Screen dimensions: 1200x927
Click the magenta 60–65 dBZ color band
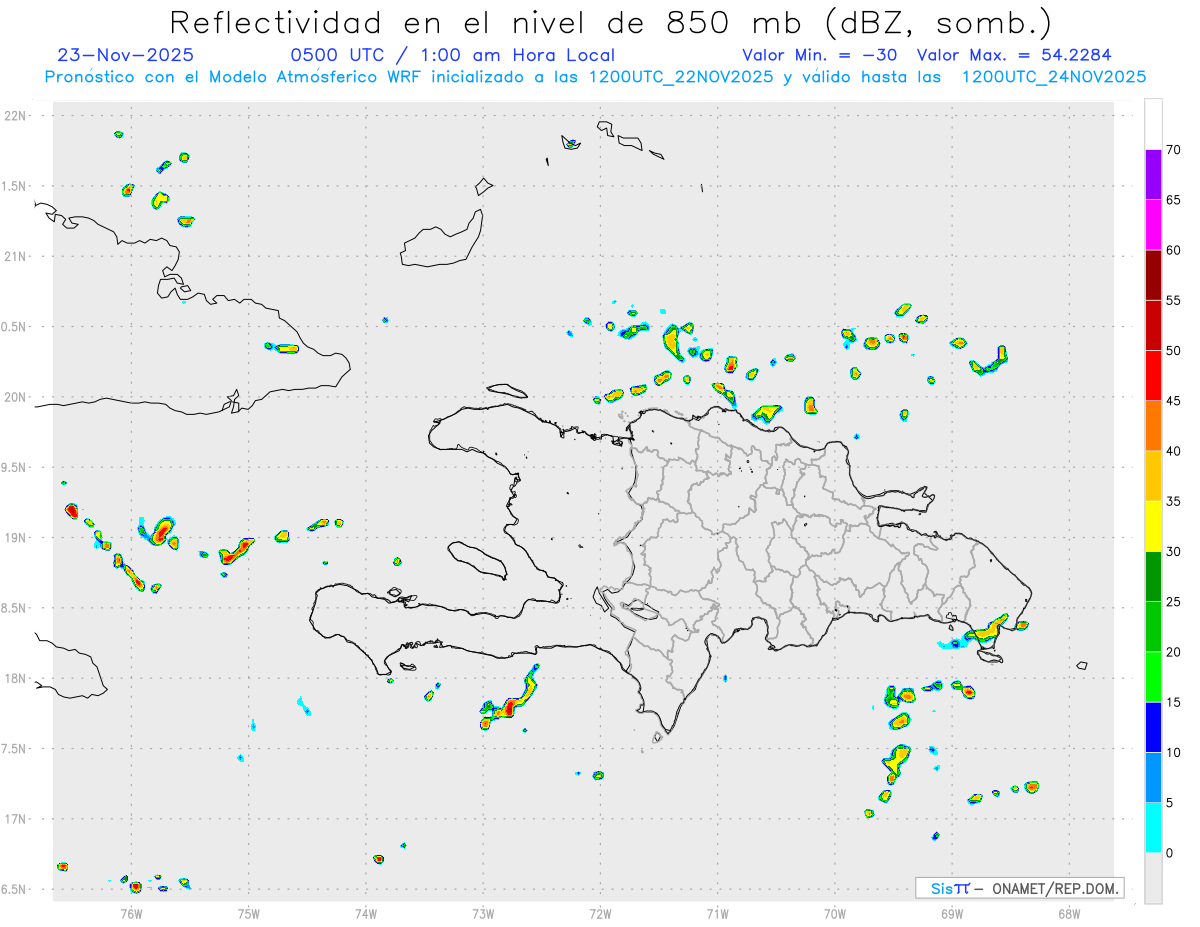pos(1153,224)
